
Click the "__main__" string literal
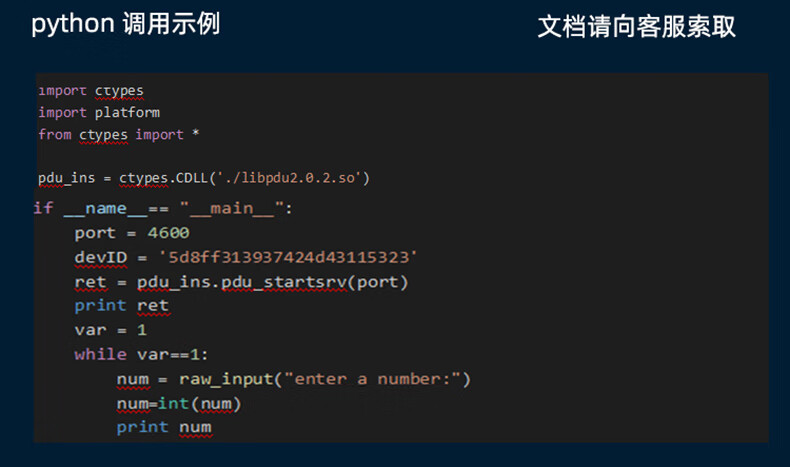pos(234,208)
